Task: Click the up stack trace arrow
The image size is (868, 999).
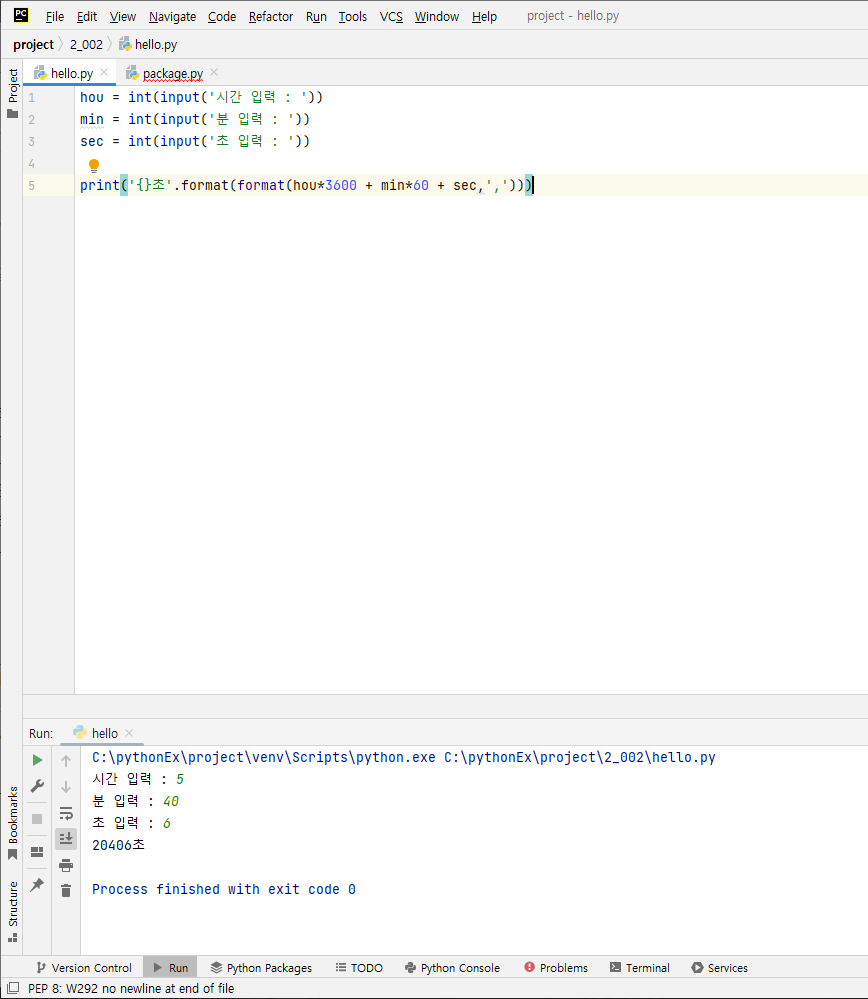Action: coord(66,761)
